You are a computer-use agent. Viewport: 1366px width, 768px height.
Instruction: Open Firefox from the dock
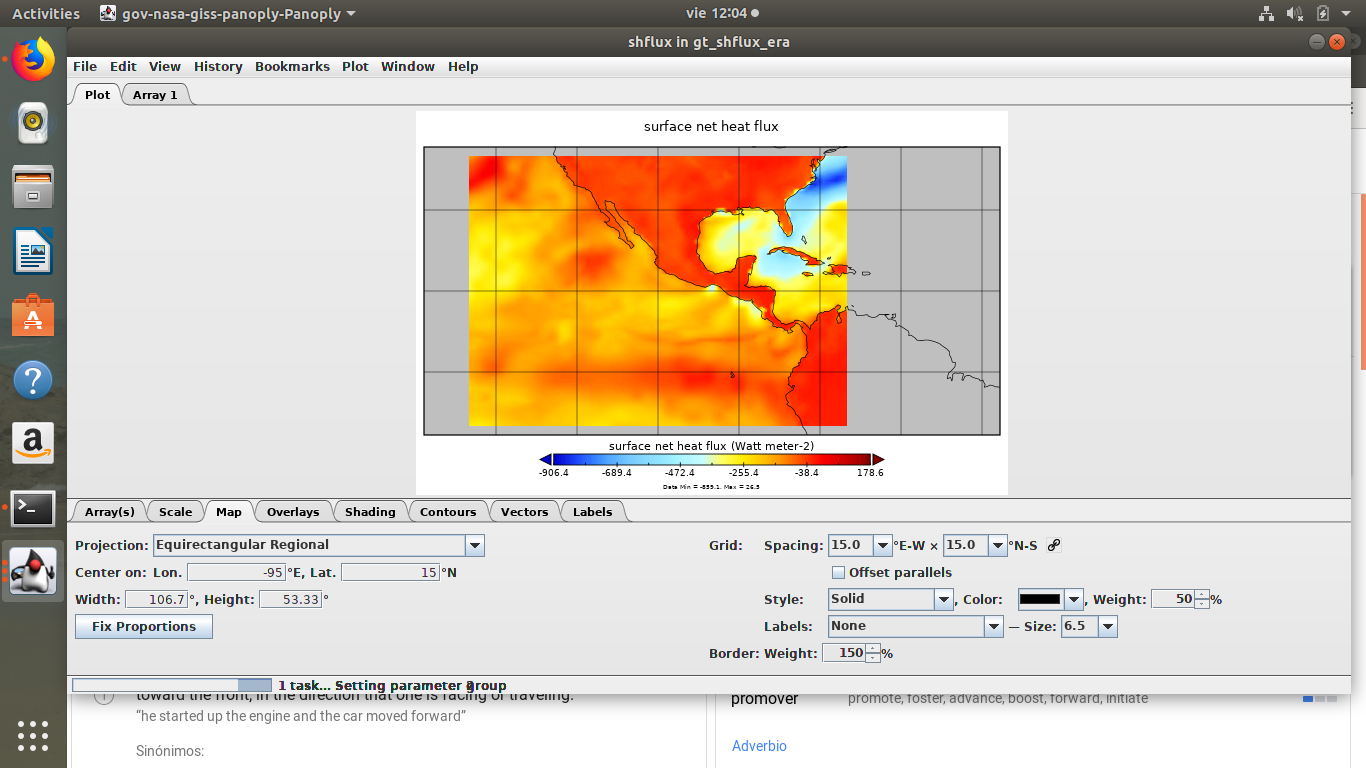point(33,60)
